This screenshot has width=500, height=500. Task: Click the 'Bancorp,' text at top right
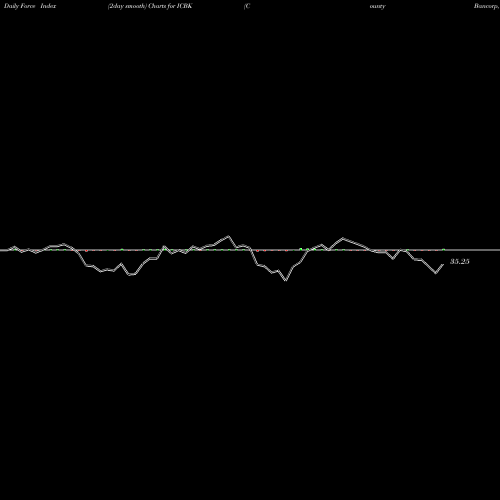click(x=486, y=6)
